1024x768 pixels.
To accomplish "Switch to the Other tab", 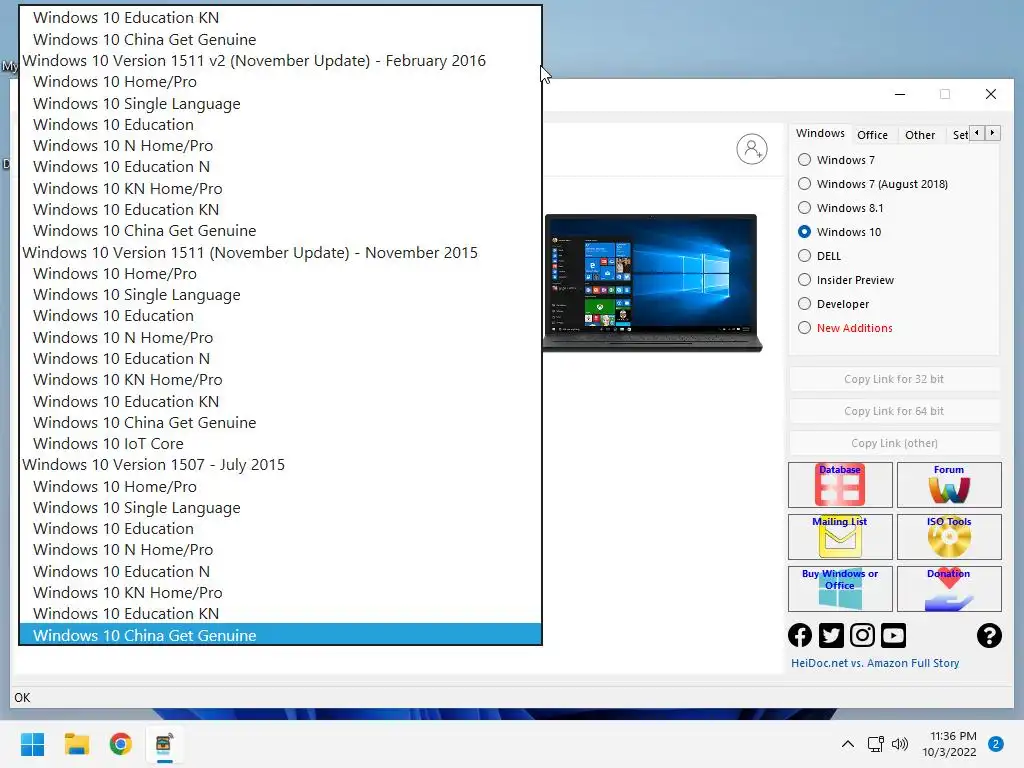I will coord(920,135).
